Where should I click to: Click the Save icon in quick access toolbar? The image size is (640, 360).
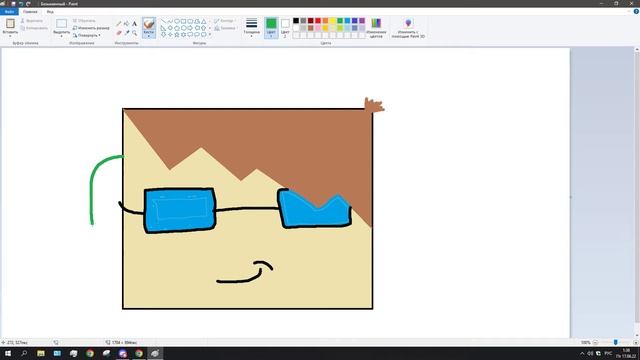click(x=13, y=4)
